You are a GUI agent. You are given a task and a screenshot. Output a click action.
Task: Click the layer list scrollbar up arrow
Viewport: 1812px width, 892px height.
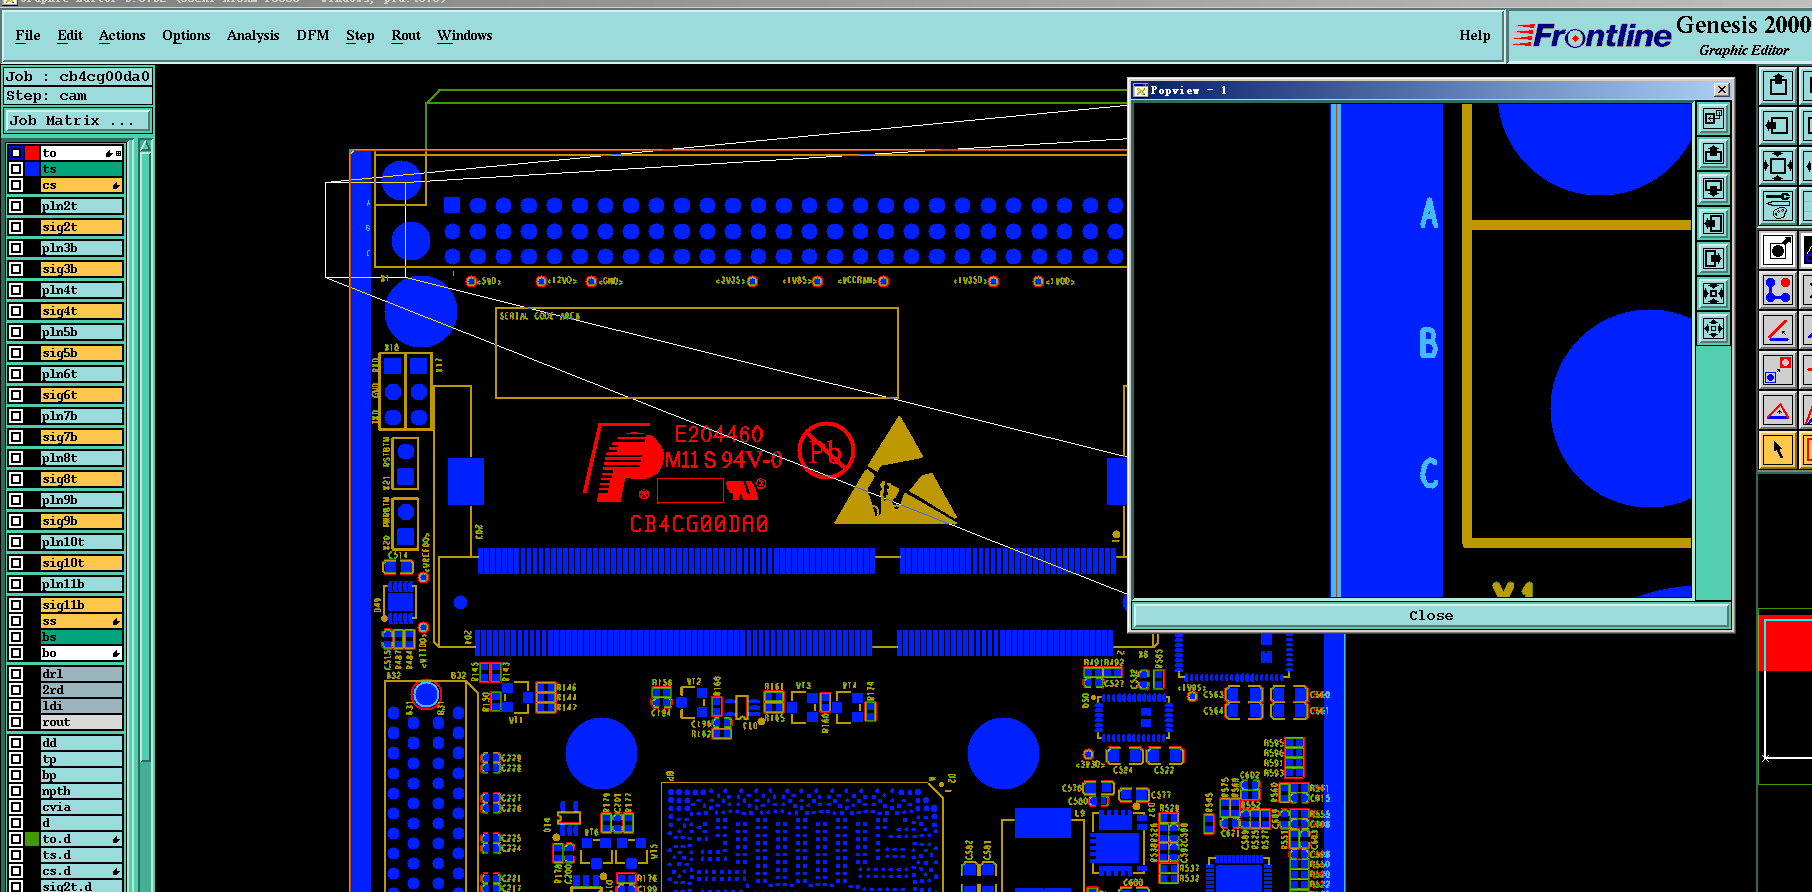(145, 146)
